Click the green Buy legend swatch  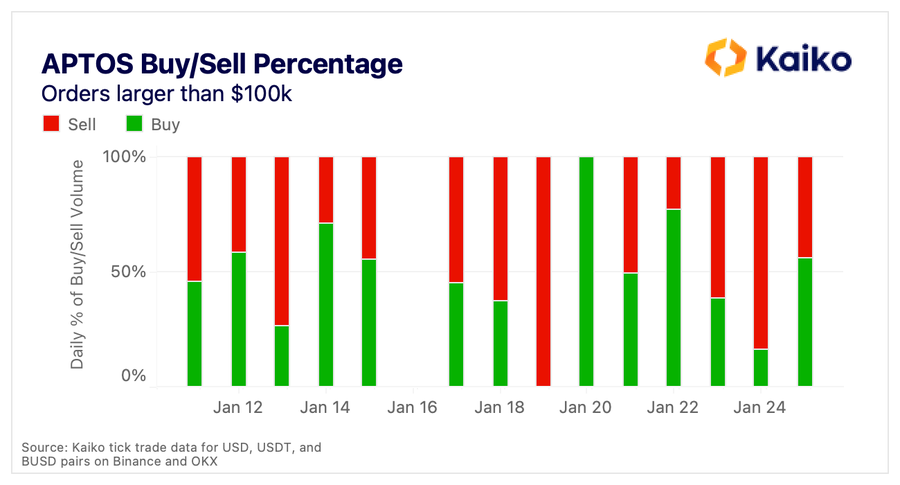pos(134,124)
